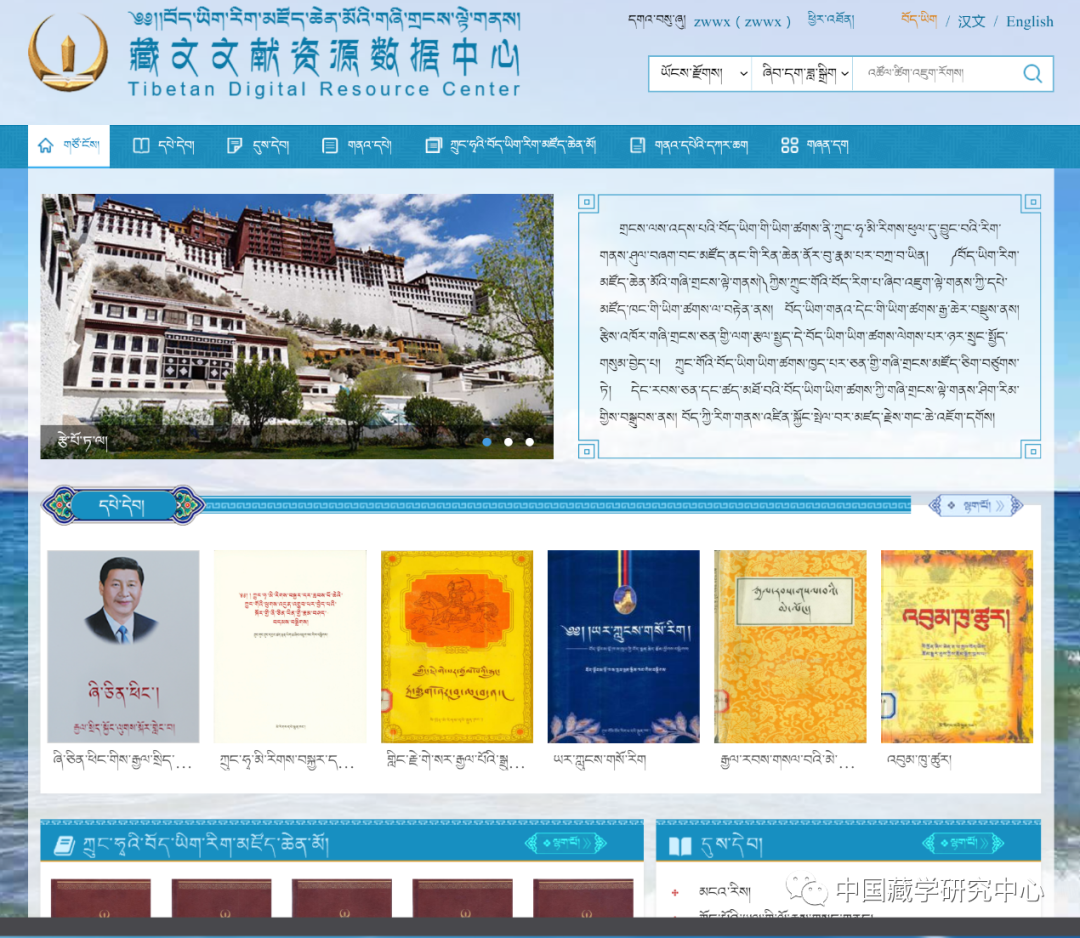The width and height of the screenshot is (1080, 938).
Task: Open the note-with-pencil navigation icon
Action: pos(235,146)
